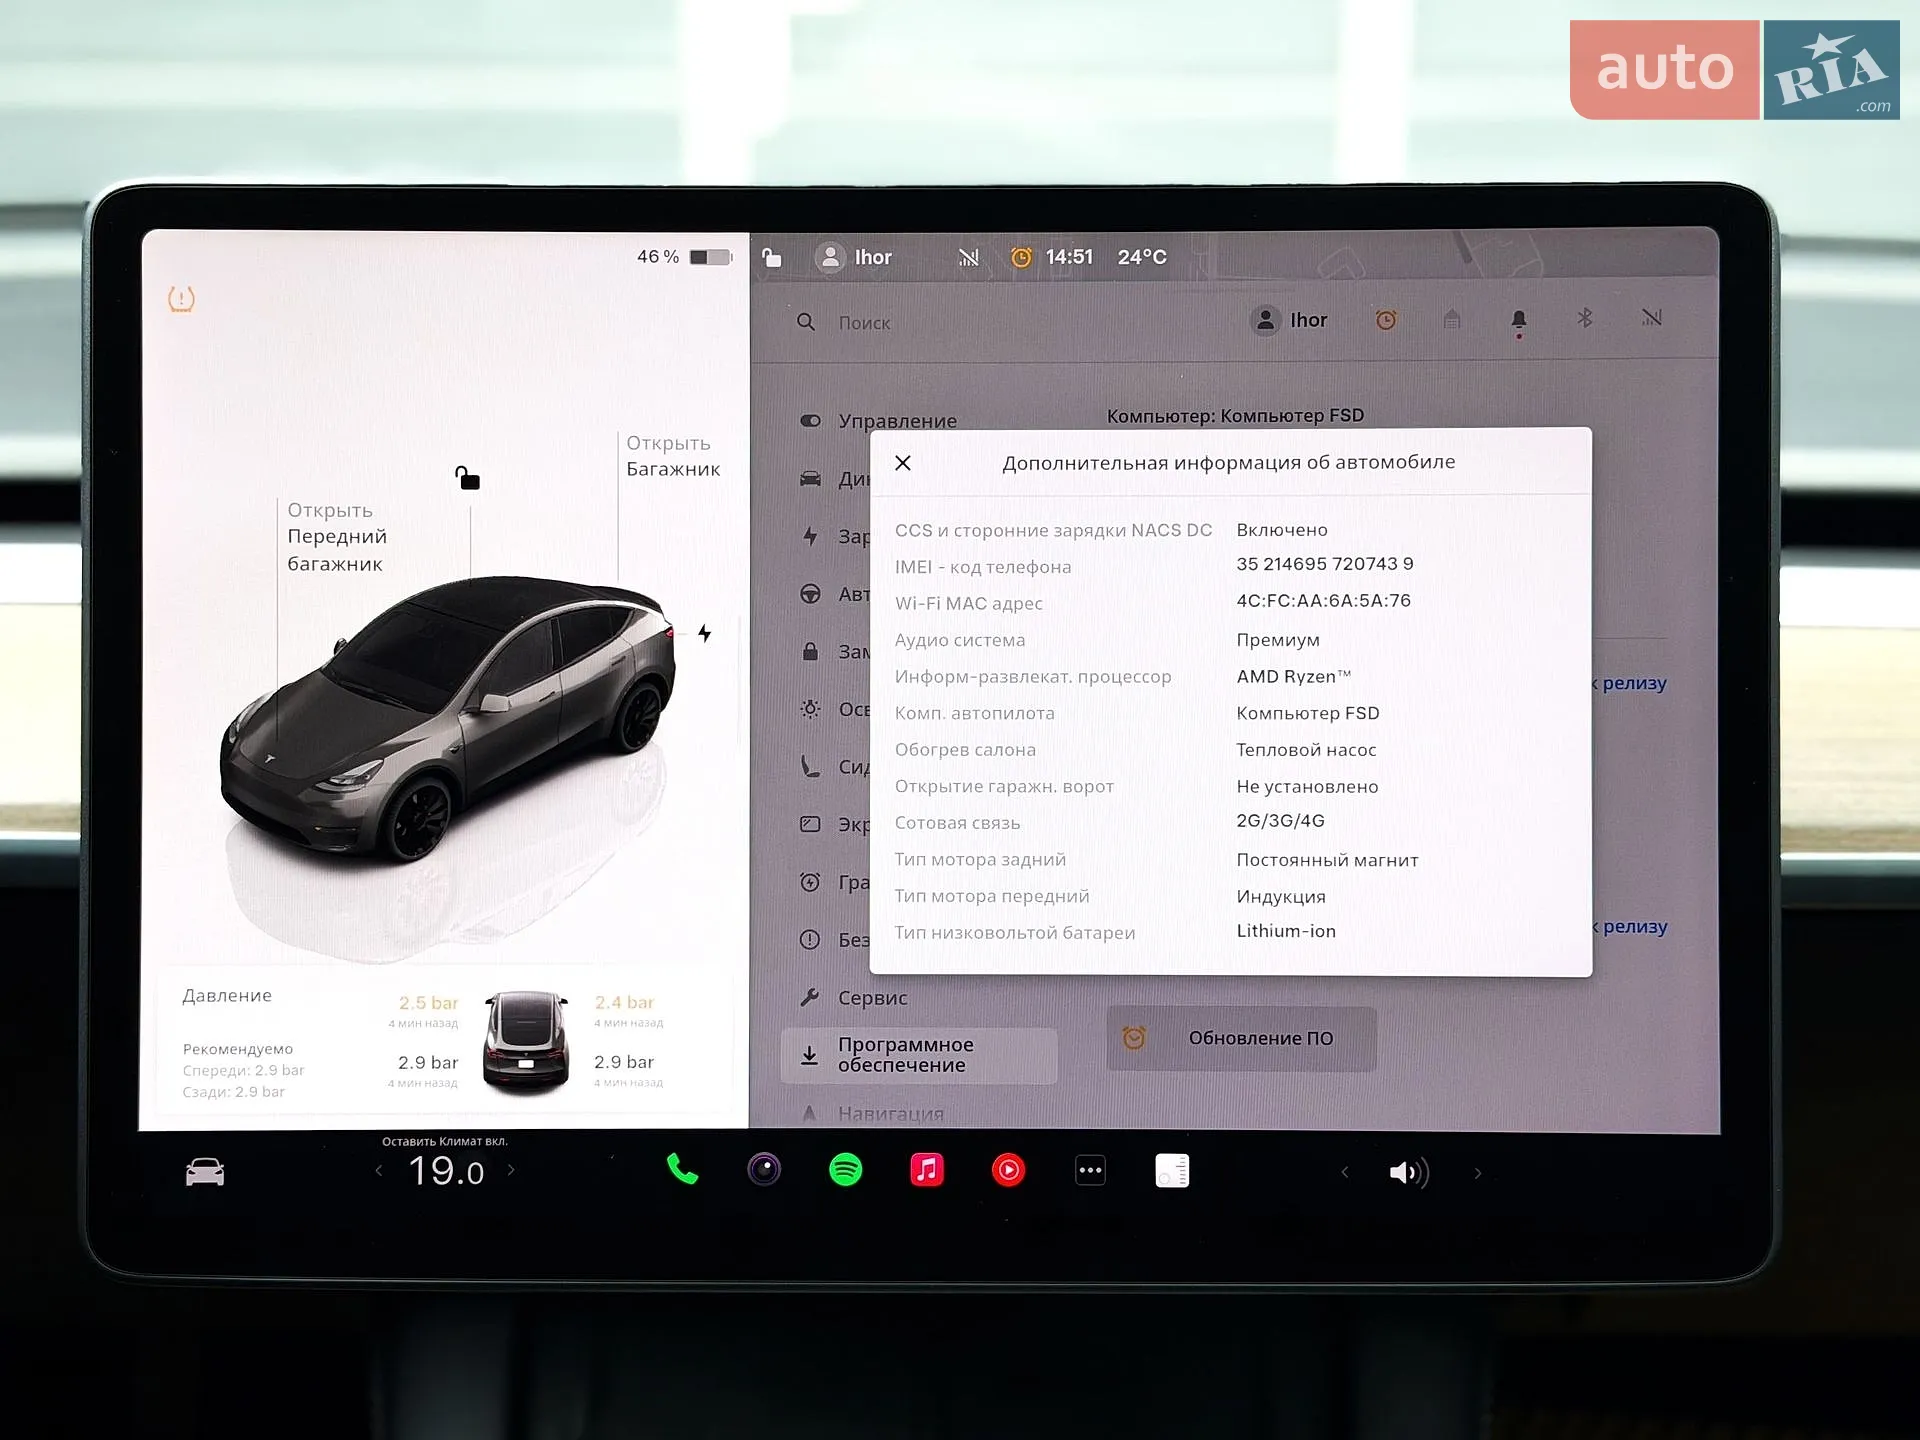Image resolution: width=1920 pixels, height=1440 pixels.
Task: Tap the AMD Ryzen processor value
Action: [x=1294, y=677]
